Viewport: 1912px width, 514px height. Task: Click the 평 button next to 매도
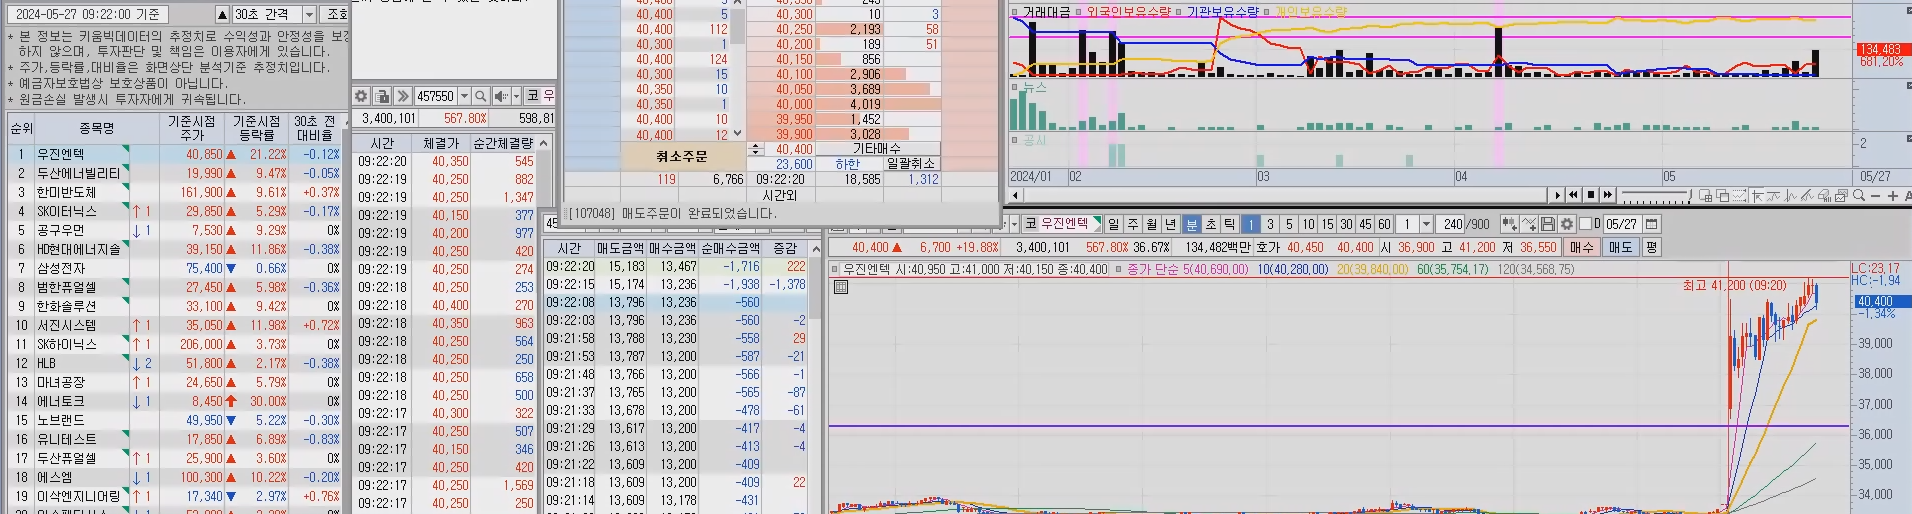1651,247
